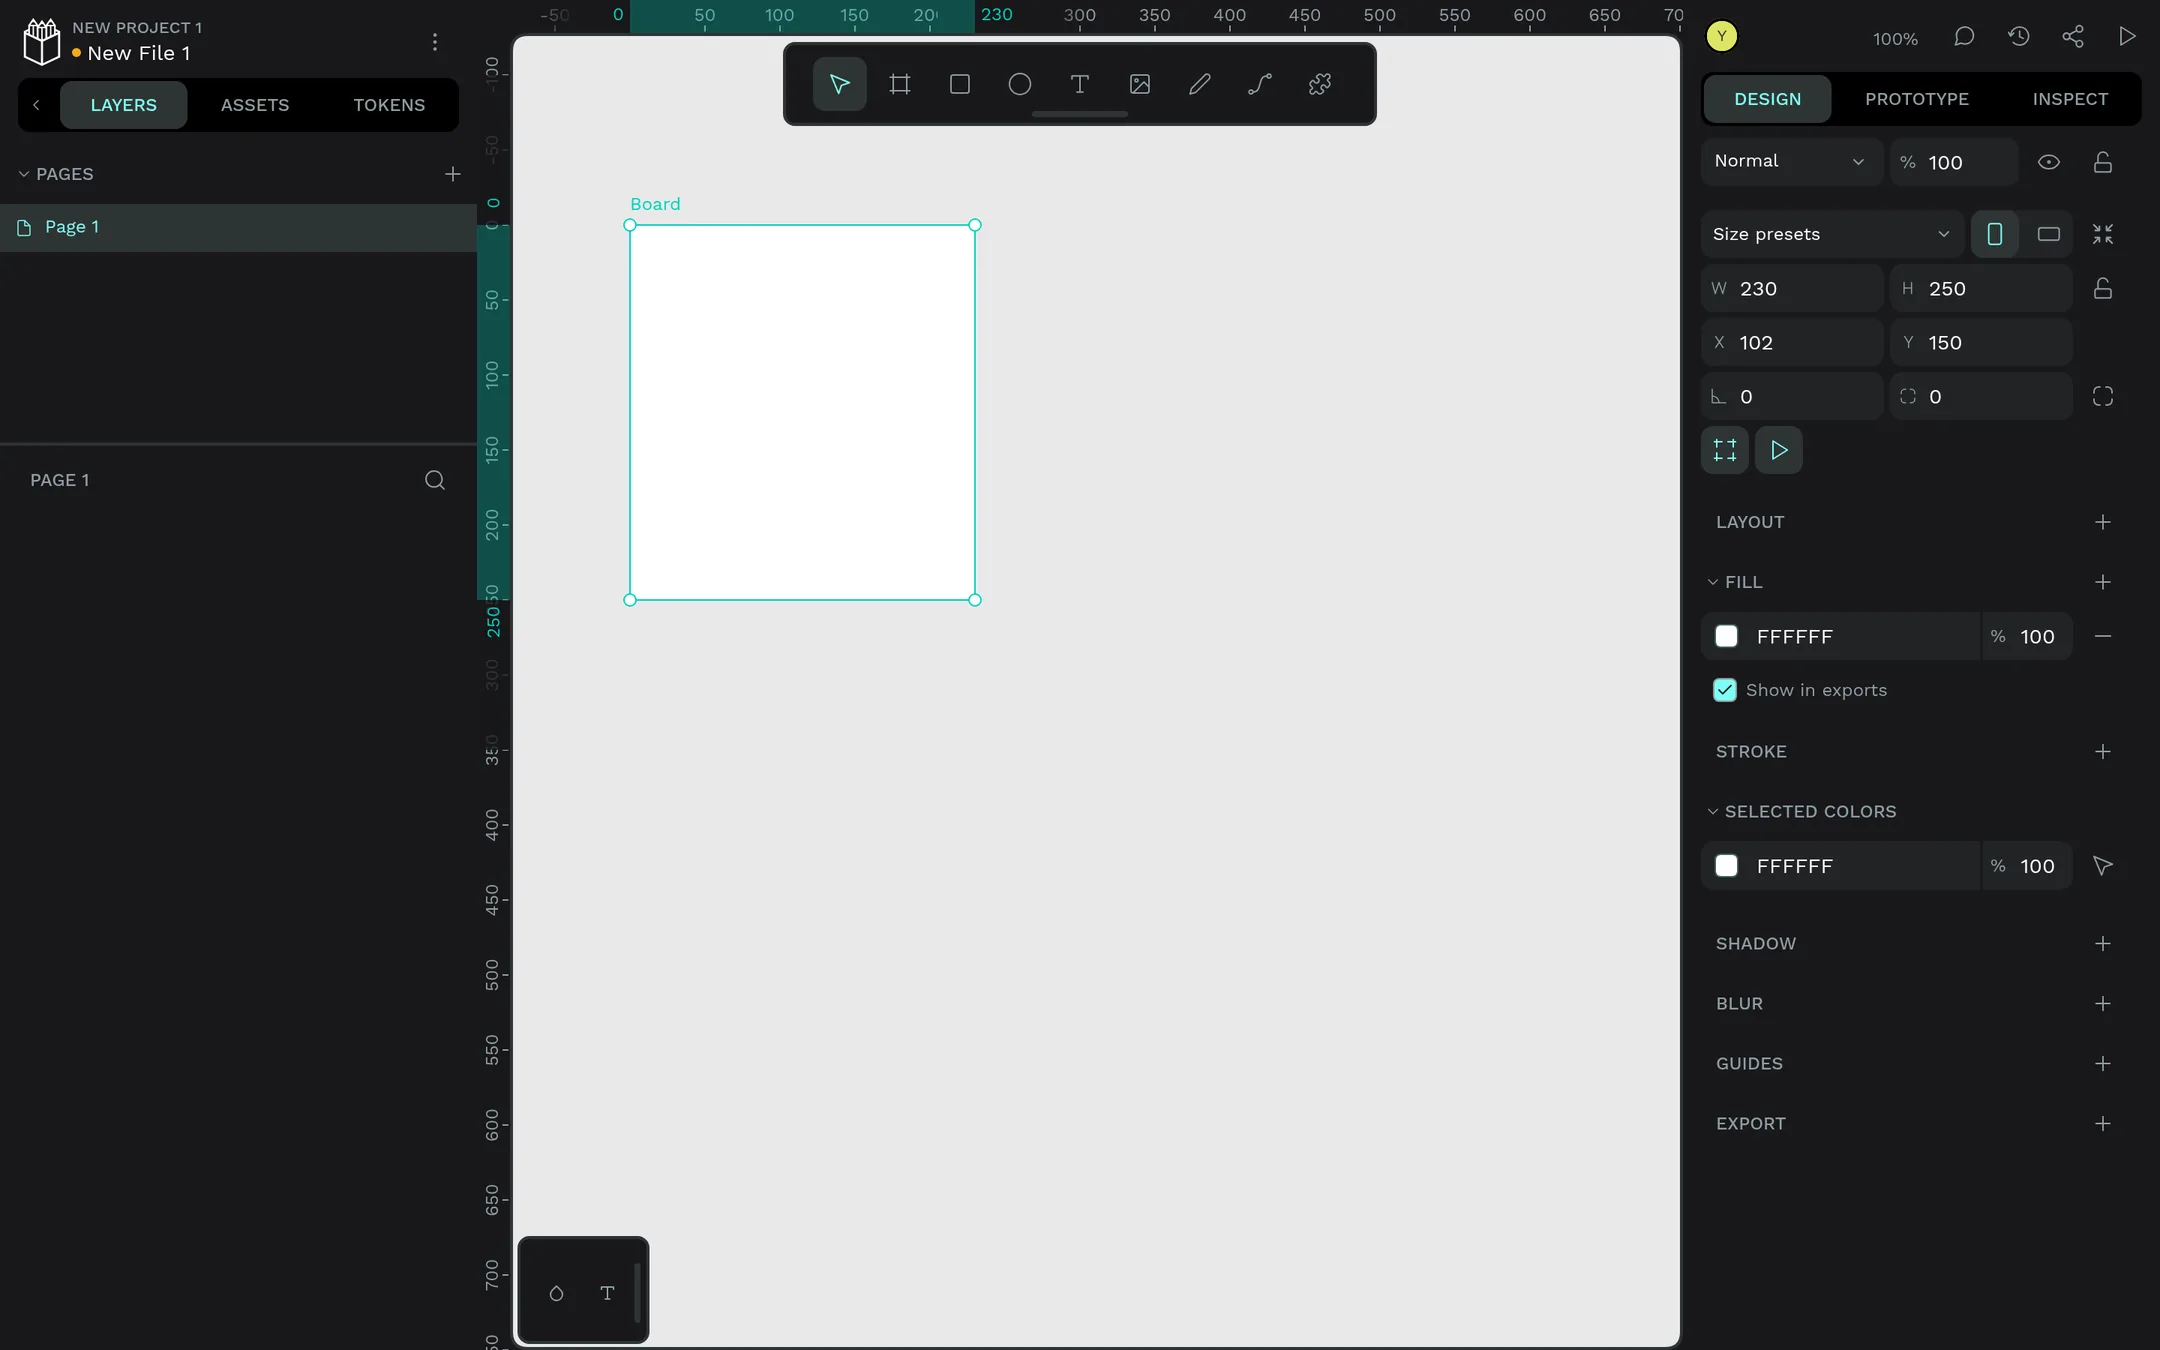Add a Layout with plus icon
This screenshot has width=2160, height=1350.
[2102, 522]
